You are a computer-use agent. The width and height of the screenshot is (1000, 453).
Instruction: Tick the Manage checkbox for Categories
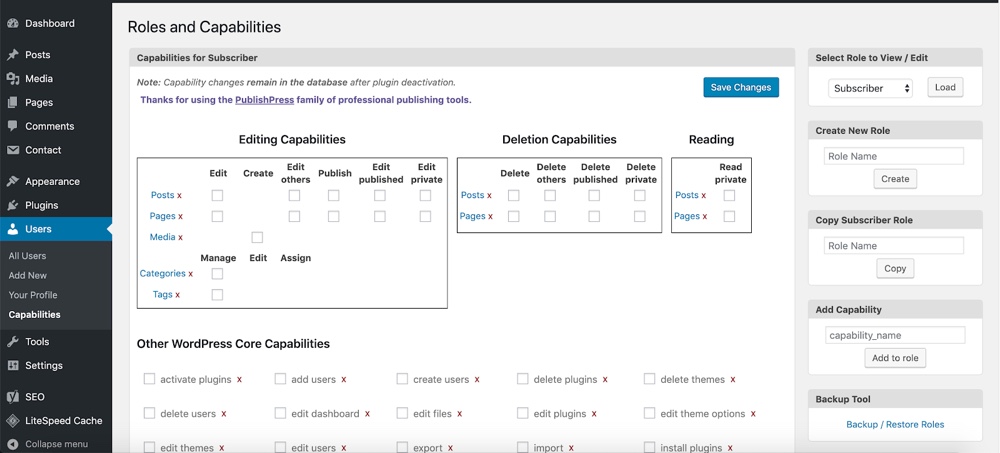tap(217, 274)
